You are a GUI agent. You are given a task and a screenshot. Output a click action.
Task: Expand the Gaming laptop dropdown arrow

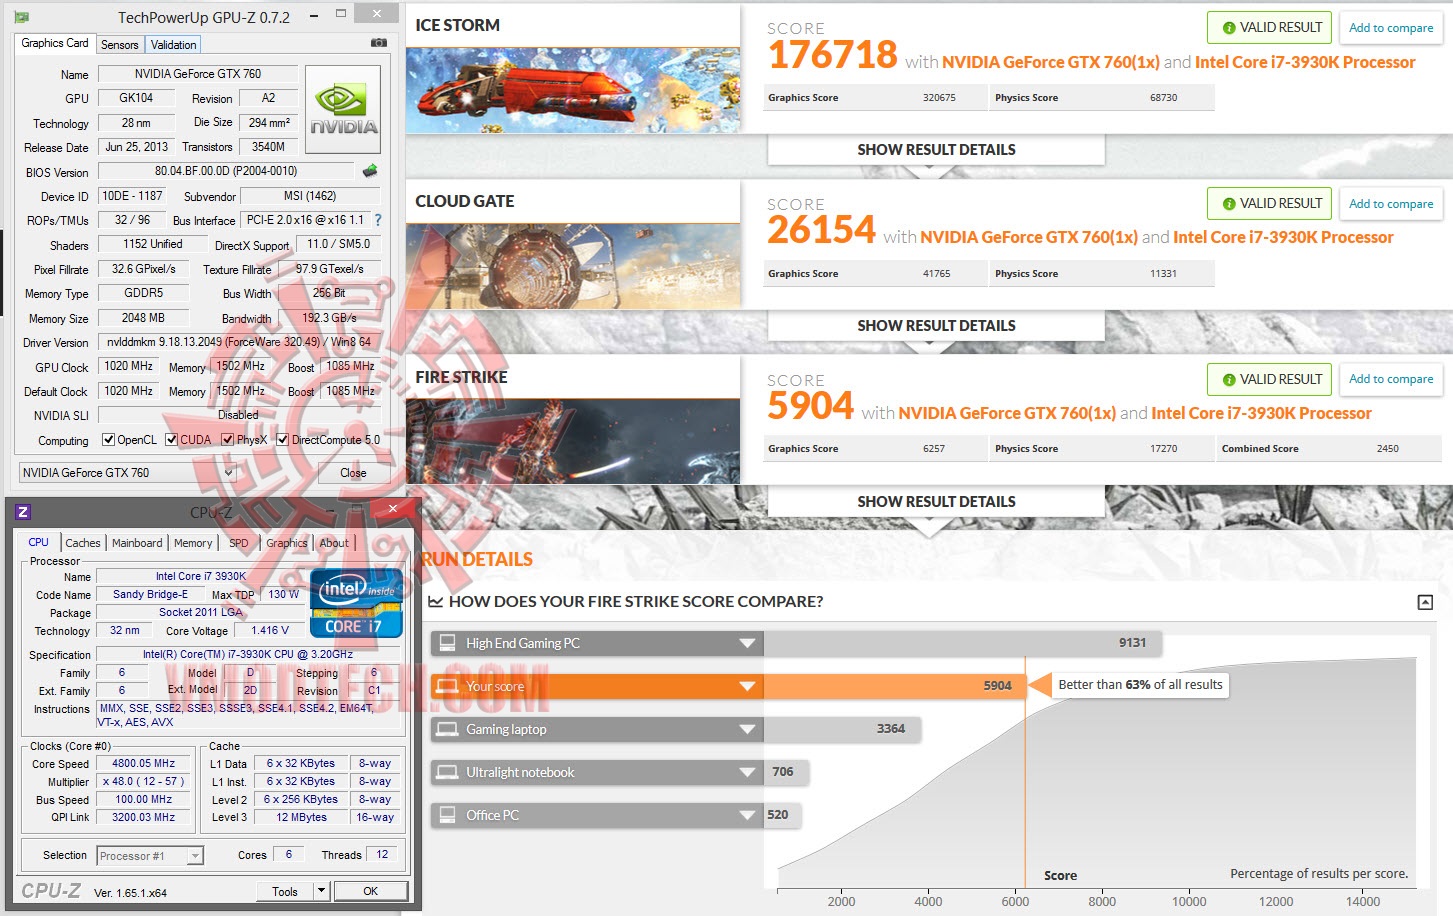[x=747, y=729]
